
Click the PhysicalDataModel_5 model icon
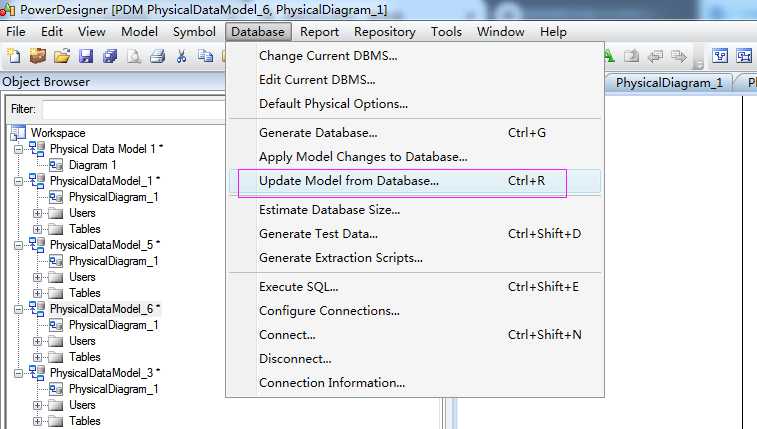(x=37, y=245)
